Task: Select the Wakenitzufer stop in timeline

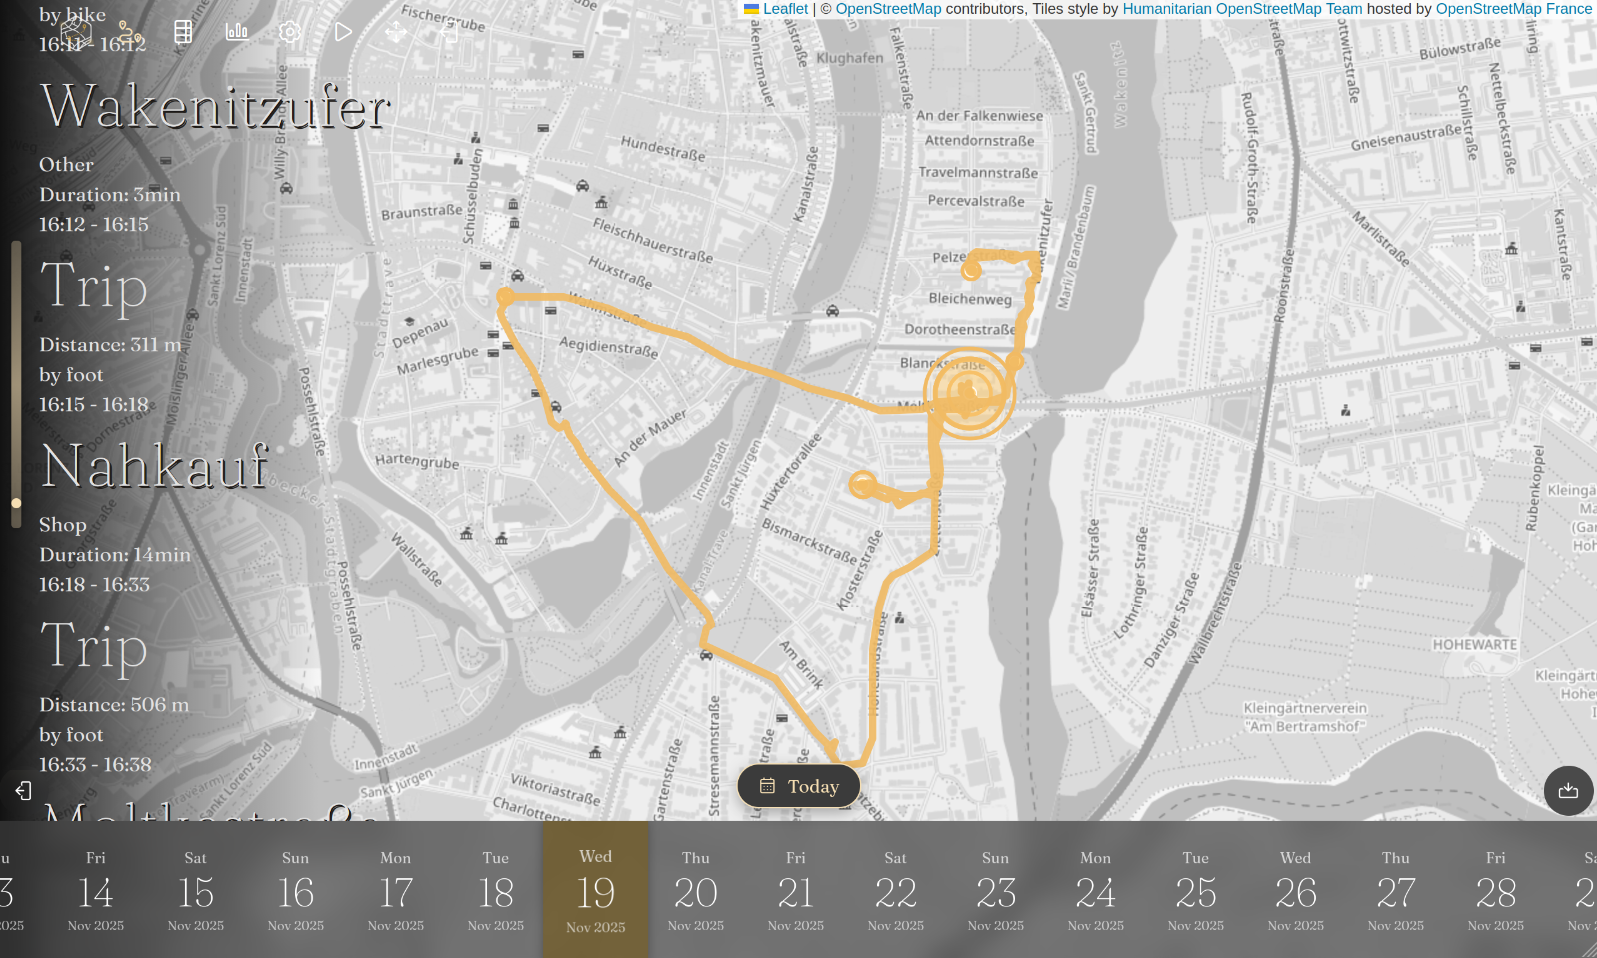Action: click(x=214, y=107)
